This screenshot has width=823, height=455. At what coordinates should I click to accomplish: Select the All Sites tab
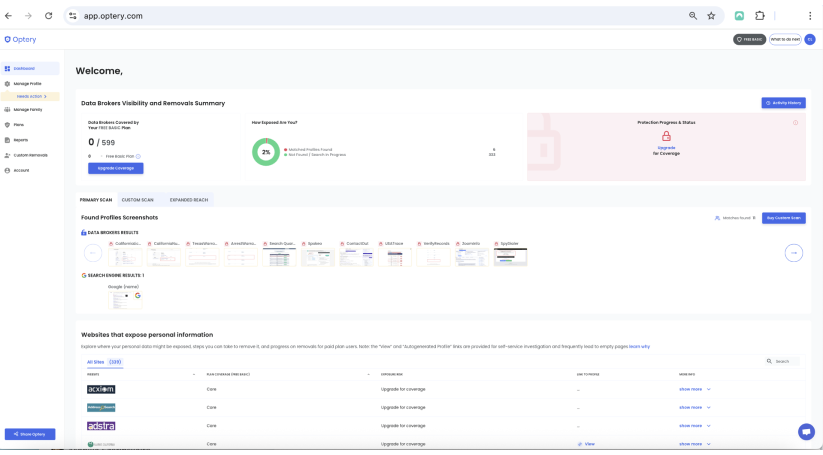[x=104, y=362]
